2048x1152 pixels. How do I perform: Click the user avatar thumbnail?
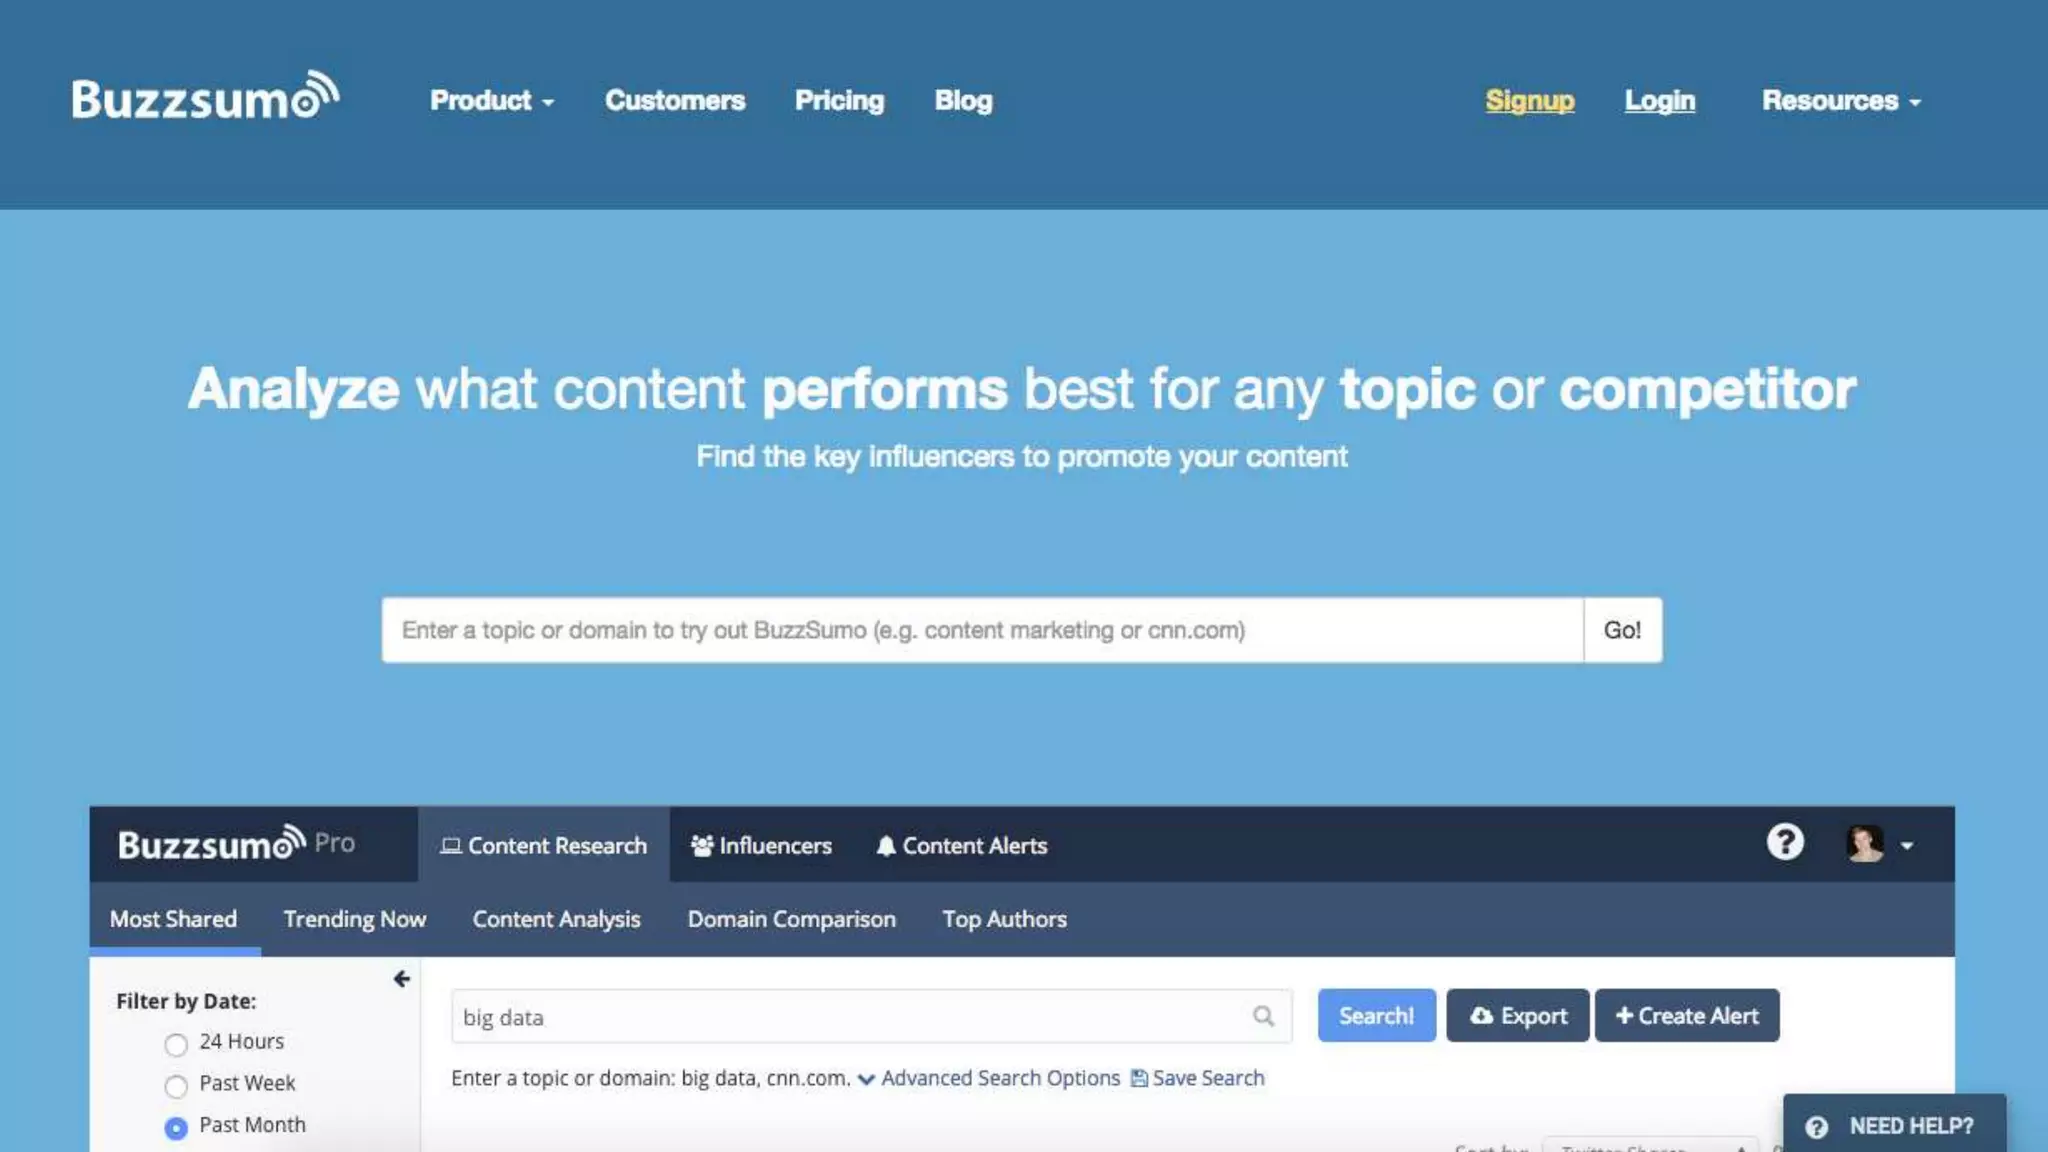pyautogui.click(x=1864, y=844)
